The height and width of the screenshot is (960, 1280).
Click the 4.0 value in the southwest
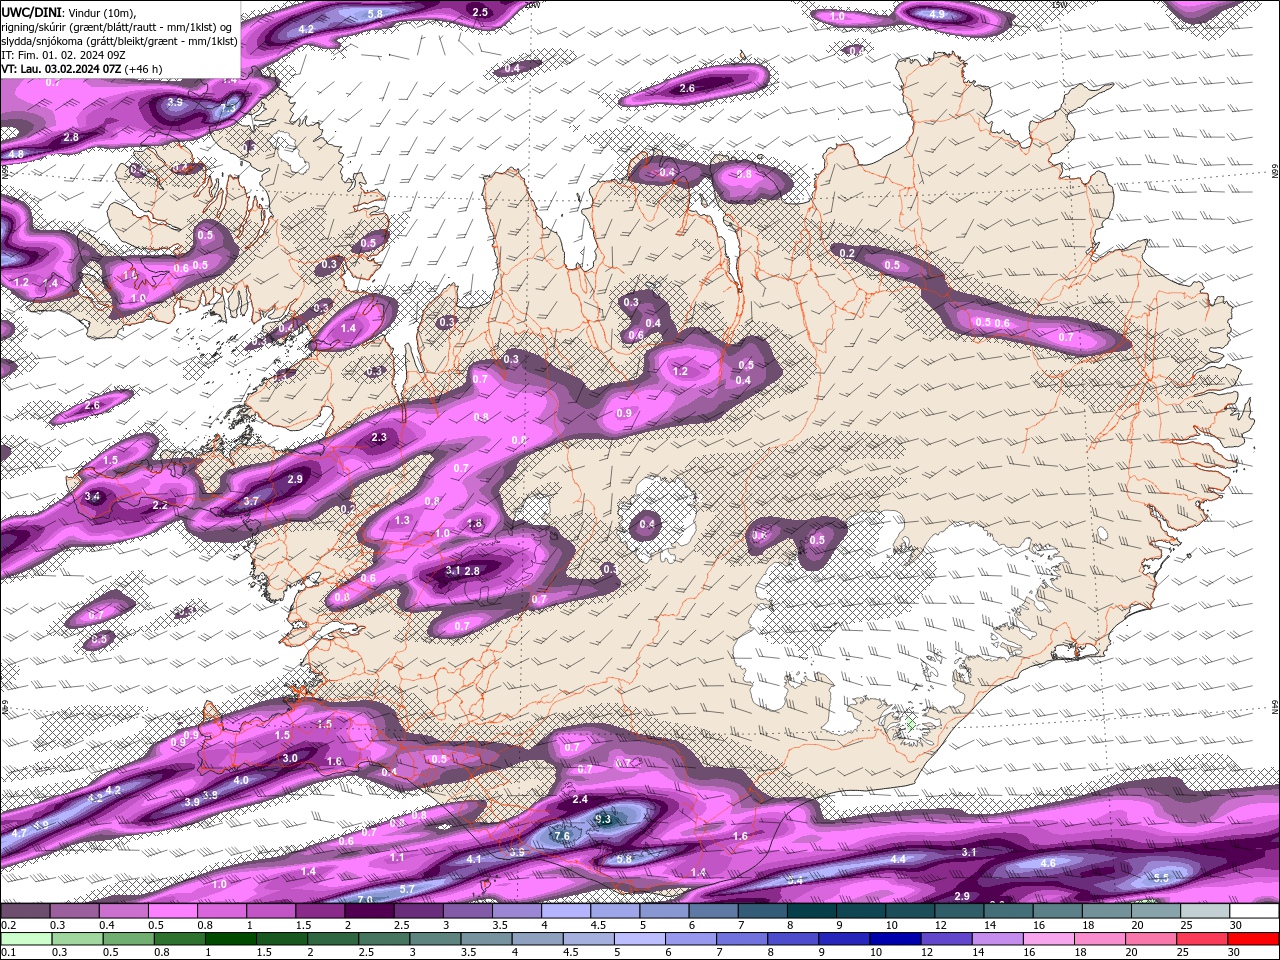tap(241, 780)
